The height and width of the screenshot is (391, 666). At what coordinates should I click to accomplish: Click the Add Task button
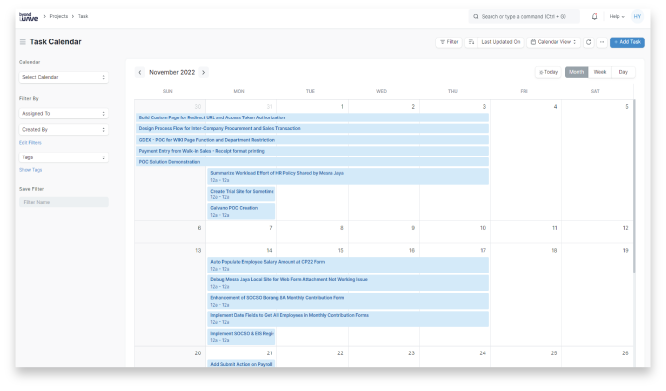627,42
